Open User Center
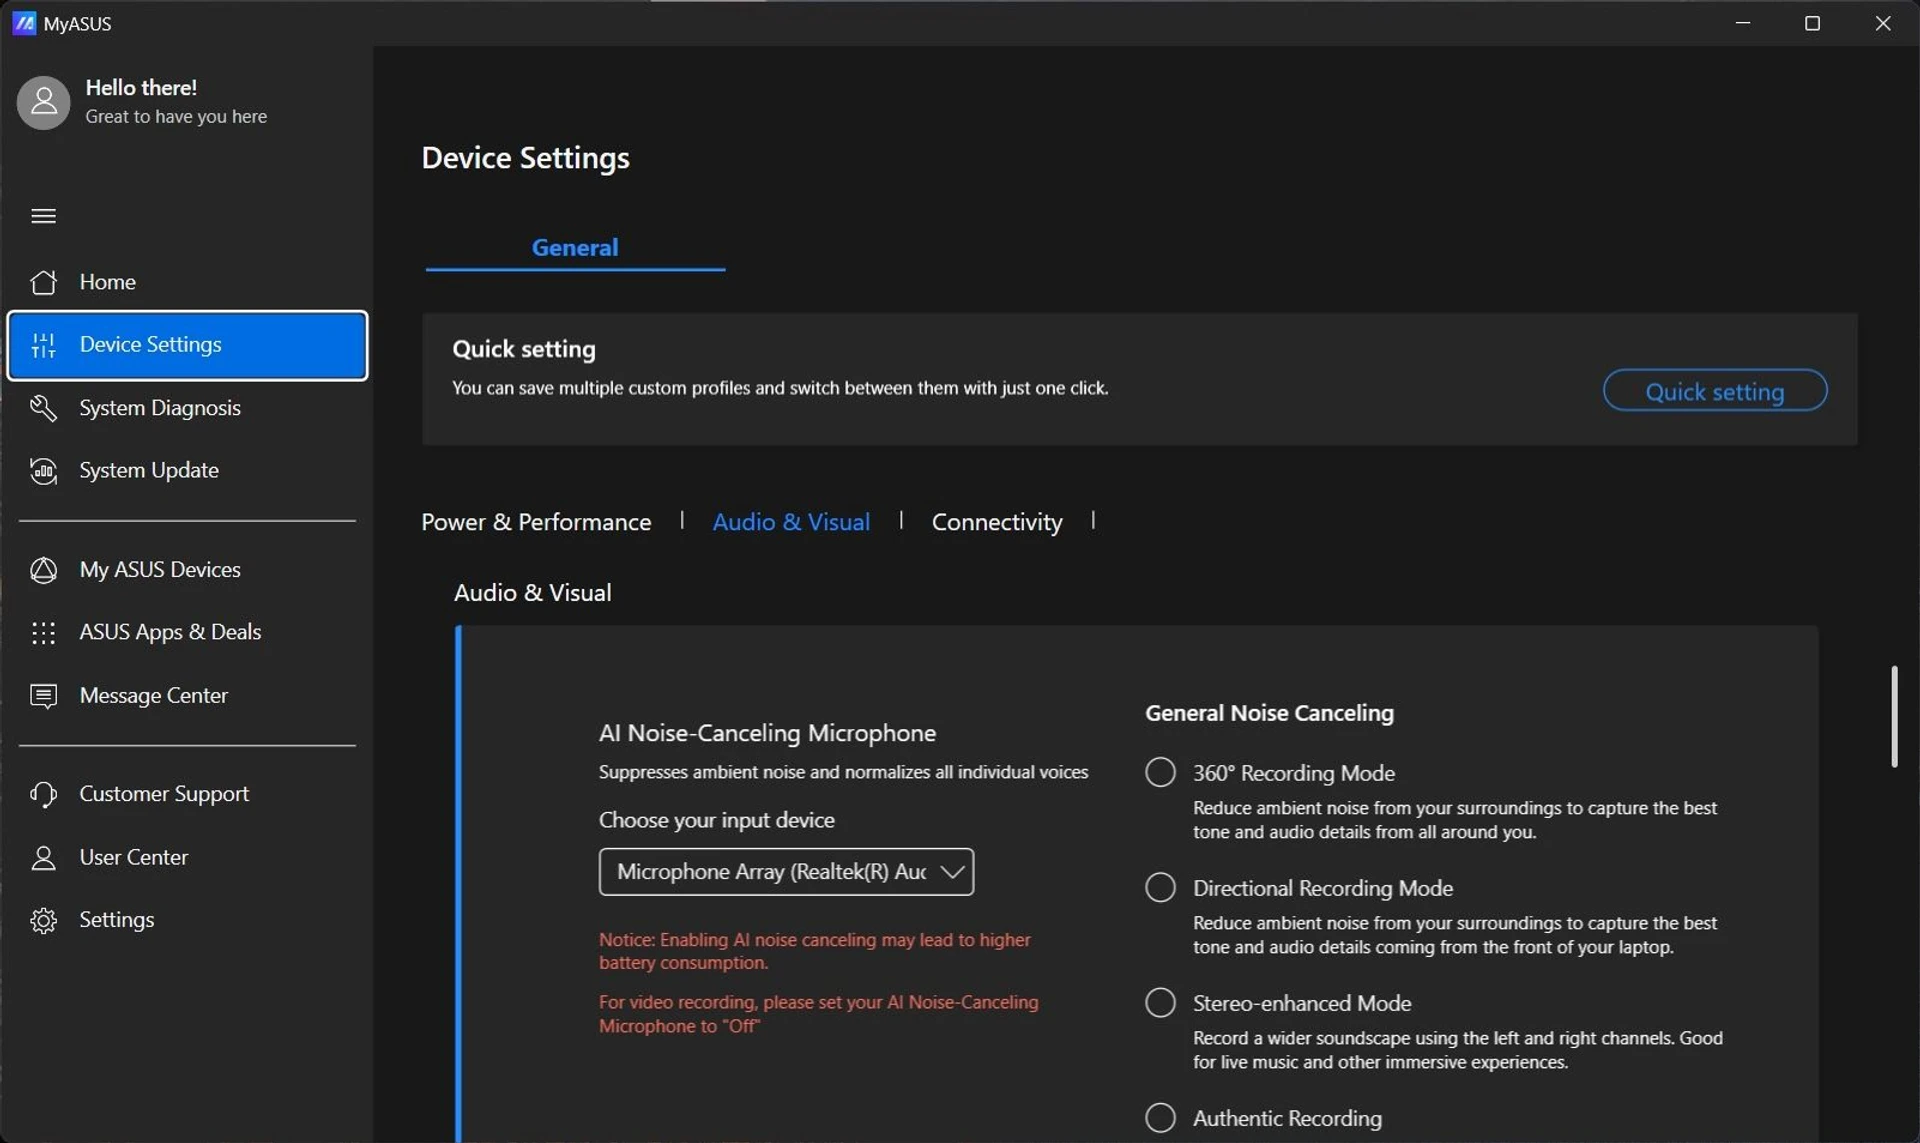 coord(187,858)
